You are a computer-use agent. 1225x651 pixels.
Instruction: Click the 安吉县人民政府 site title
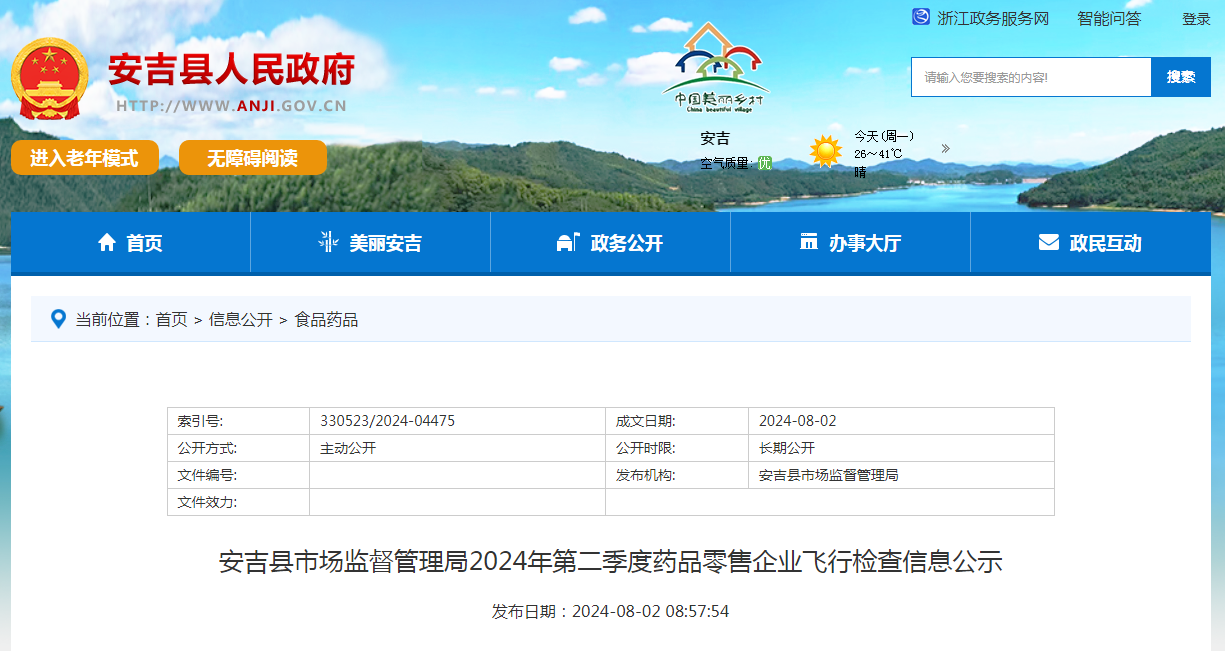232,70
